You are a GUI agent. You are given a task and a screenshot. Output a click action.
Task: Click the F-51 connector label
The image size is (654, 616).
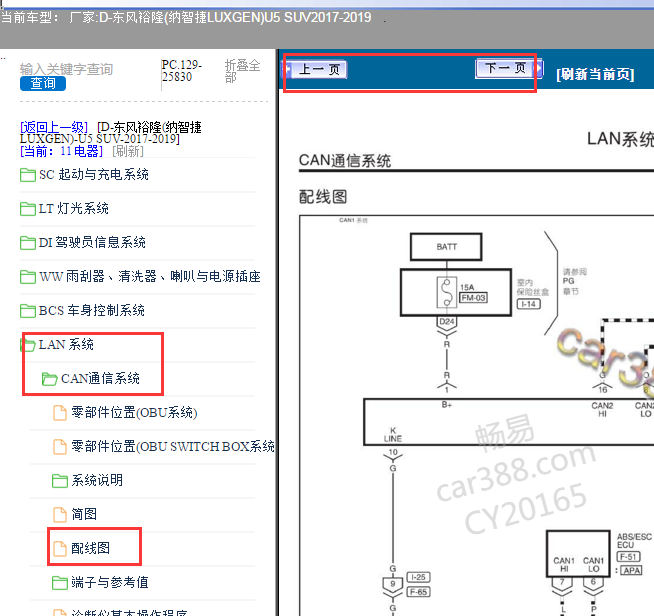pos(628,557)
